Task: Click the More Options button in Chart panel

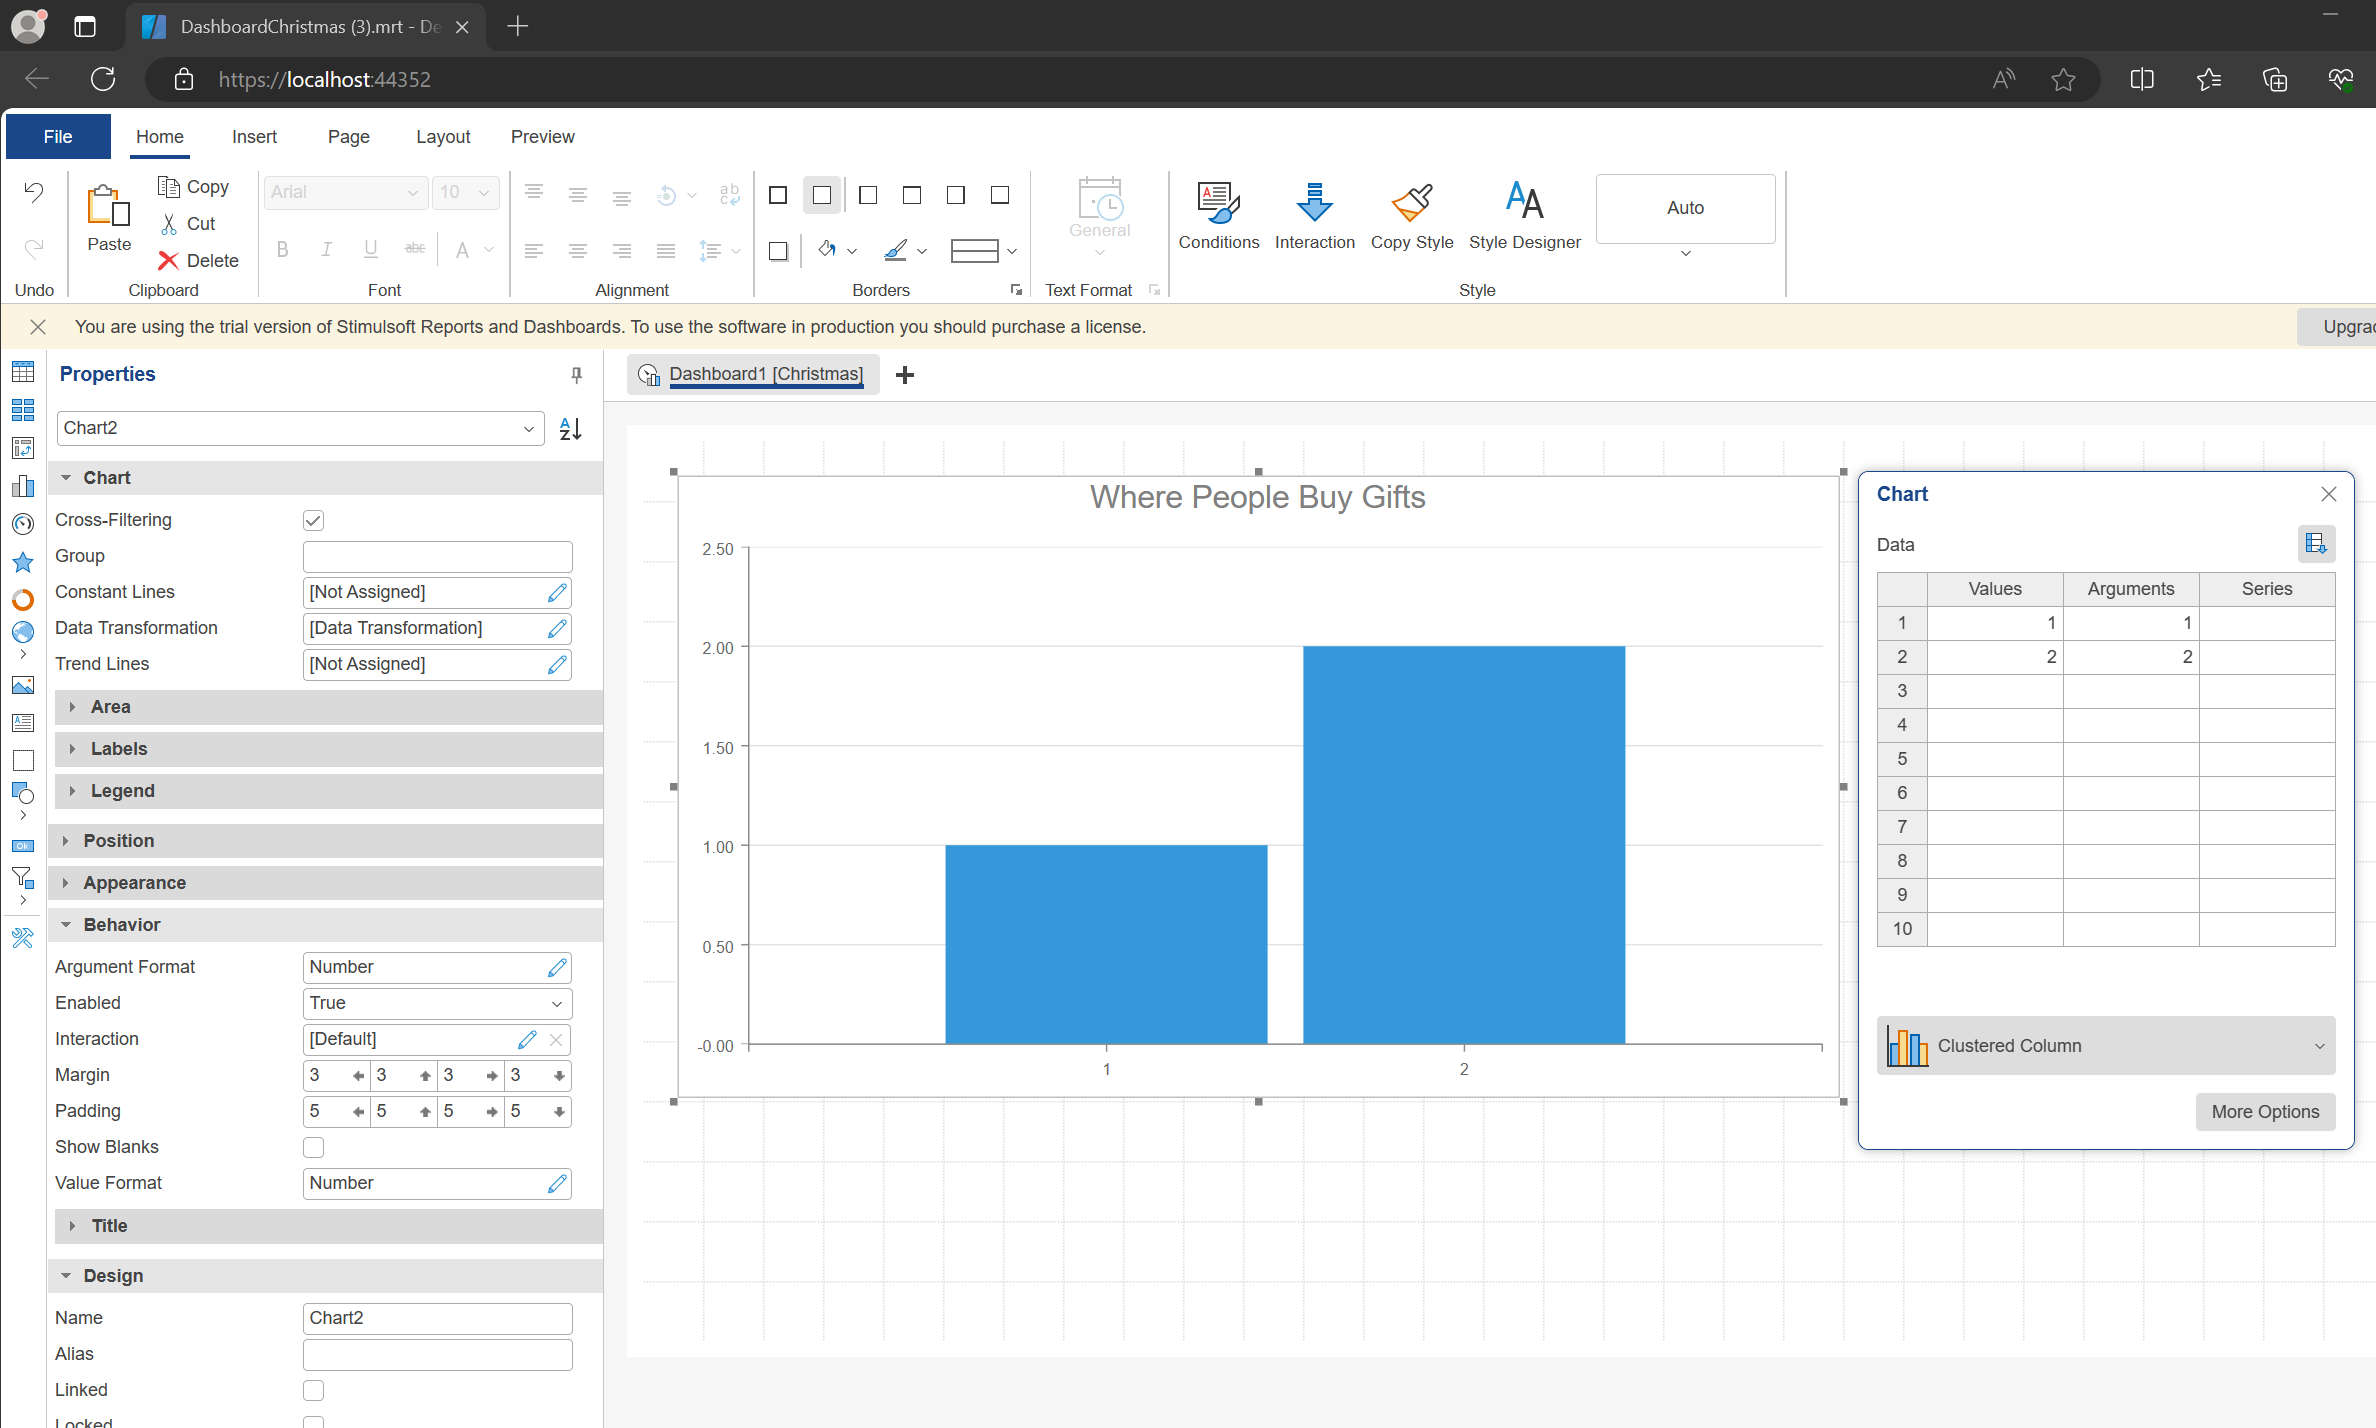Action: pyautogui.click(x=2266, y=1110)
